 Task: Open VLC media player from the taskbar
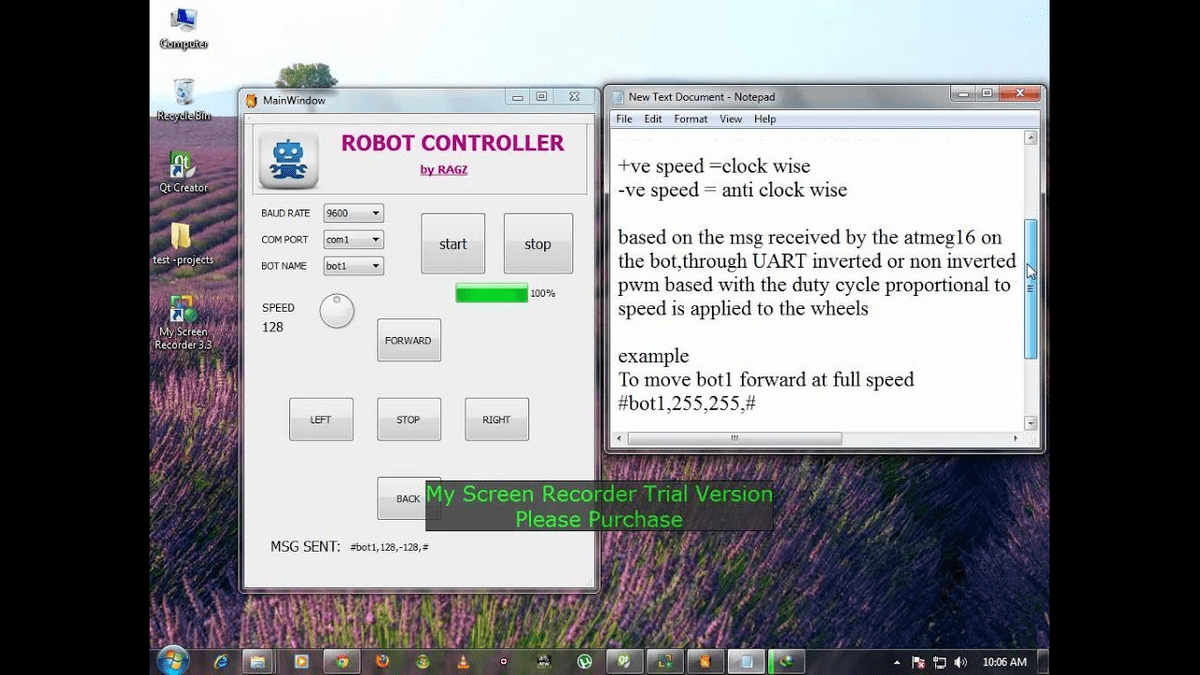(x=463, y=661)
